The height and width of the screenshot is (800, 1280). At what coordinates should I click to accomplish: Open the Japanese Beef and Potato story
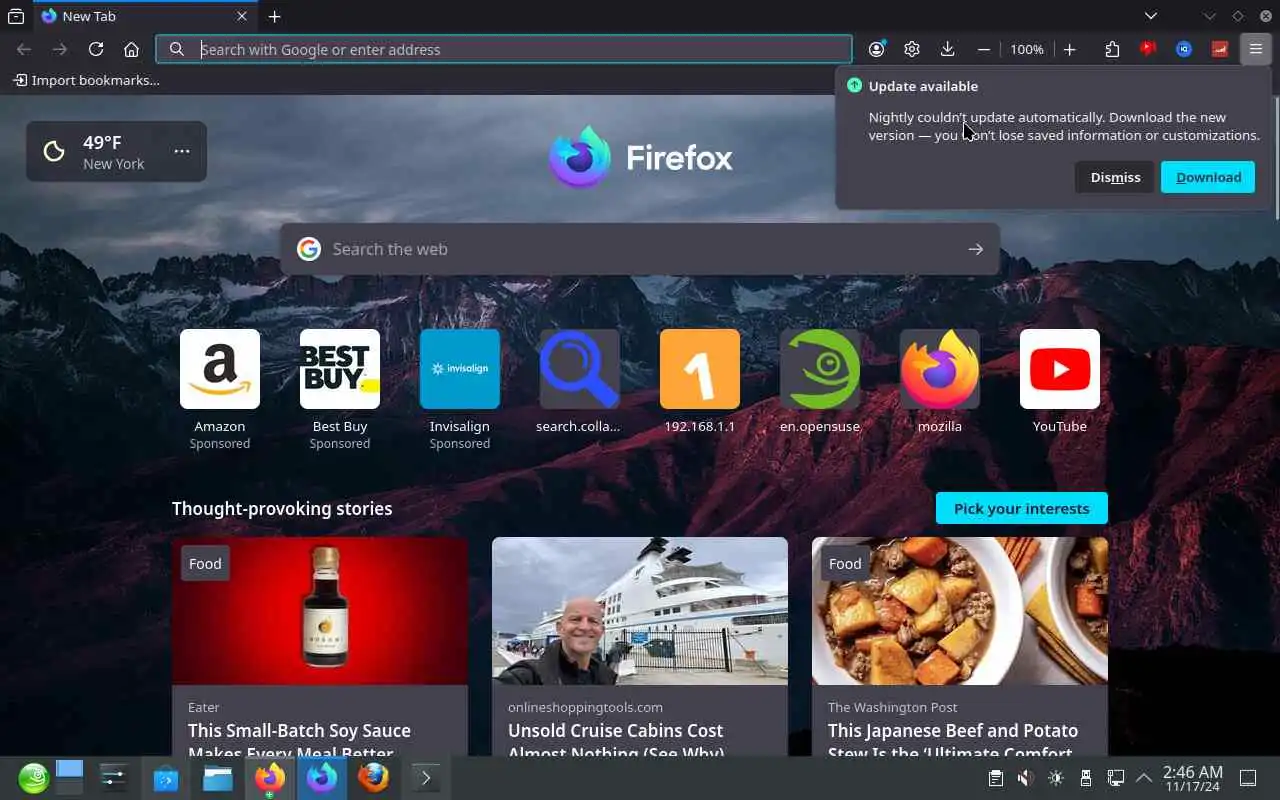tap(960, 647)
